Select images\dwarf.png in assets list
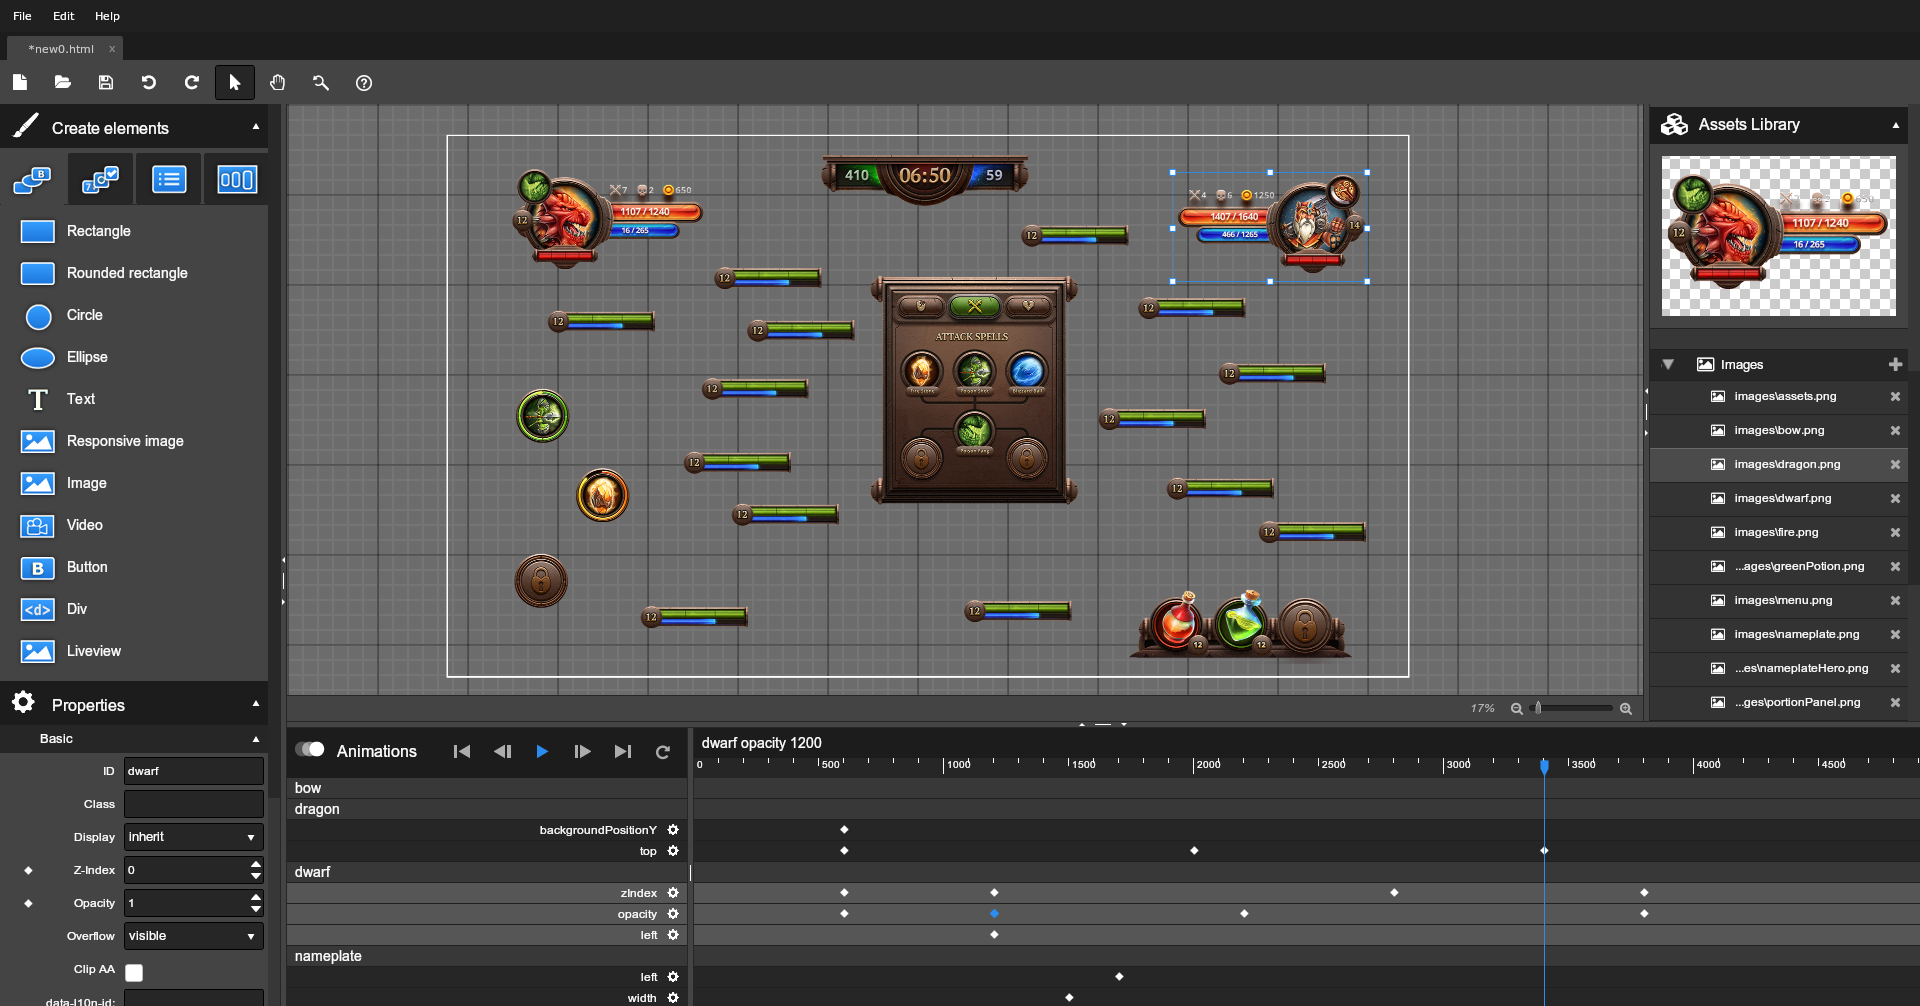This screenshot has height=1006, width=1920. pyautogui.click(x=1782, y=498)
